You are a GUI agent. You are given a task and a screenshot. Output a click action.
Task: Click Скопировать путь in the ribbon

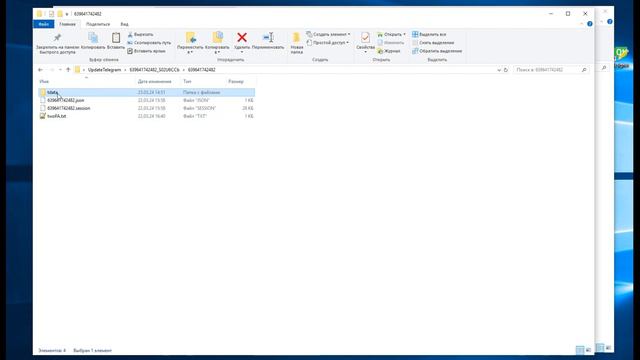coord(149,43)
